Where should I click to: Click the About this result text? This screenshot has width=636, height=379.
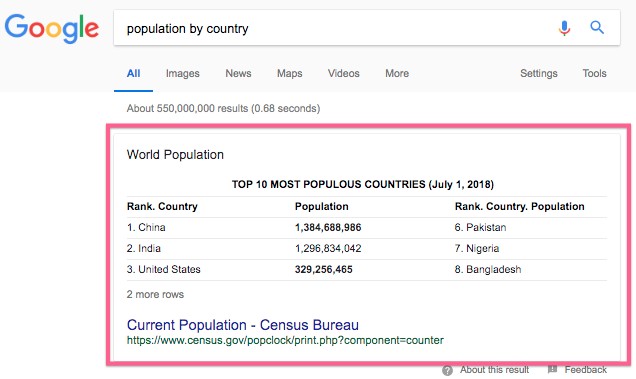tap(494, 370)
